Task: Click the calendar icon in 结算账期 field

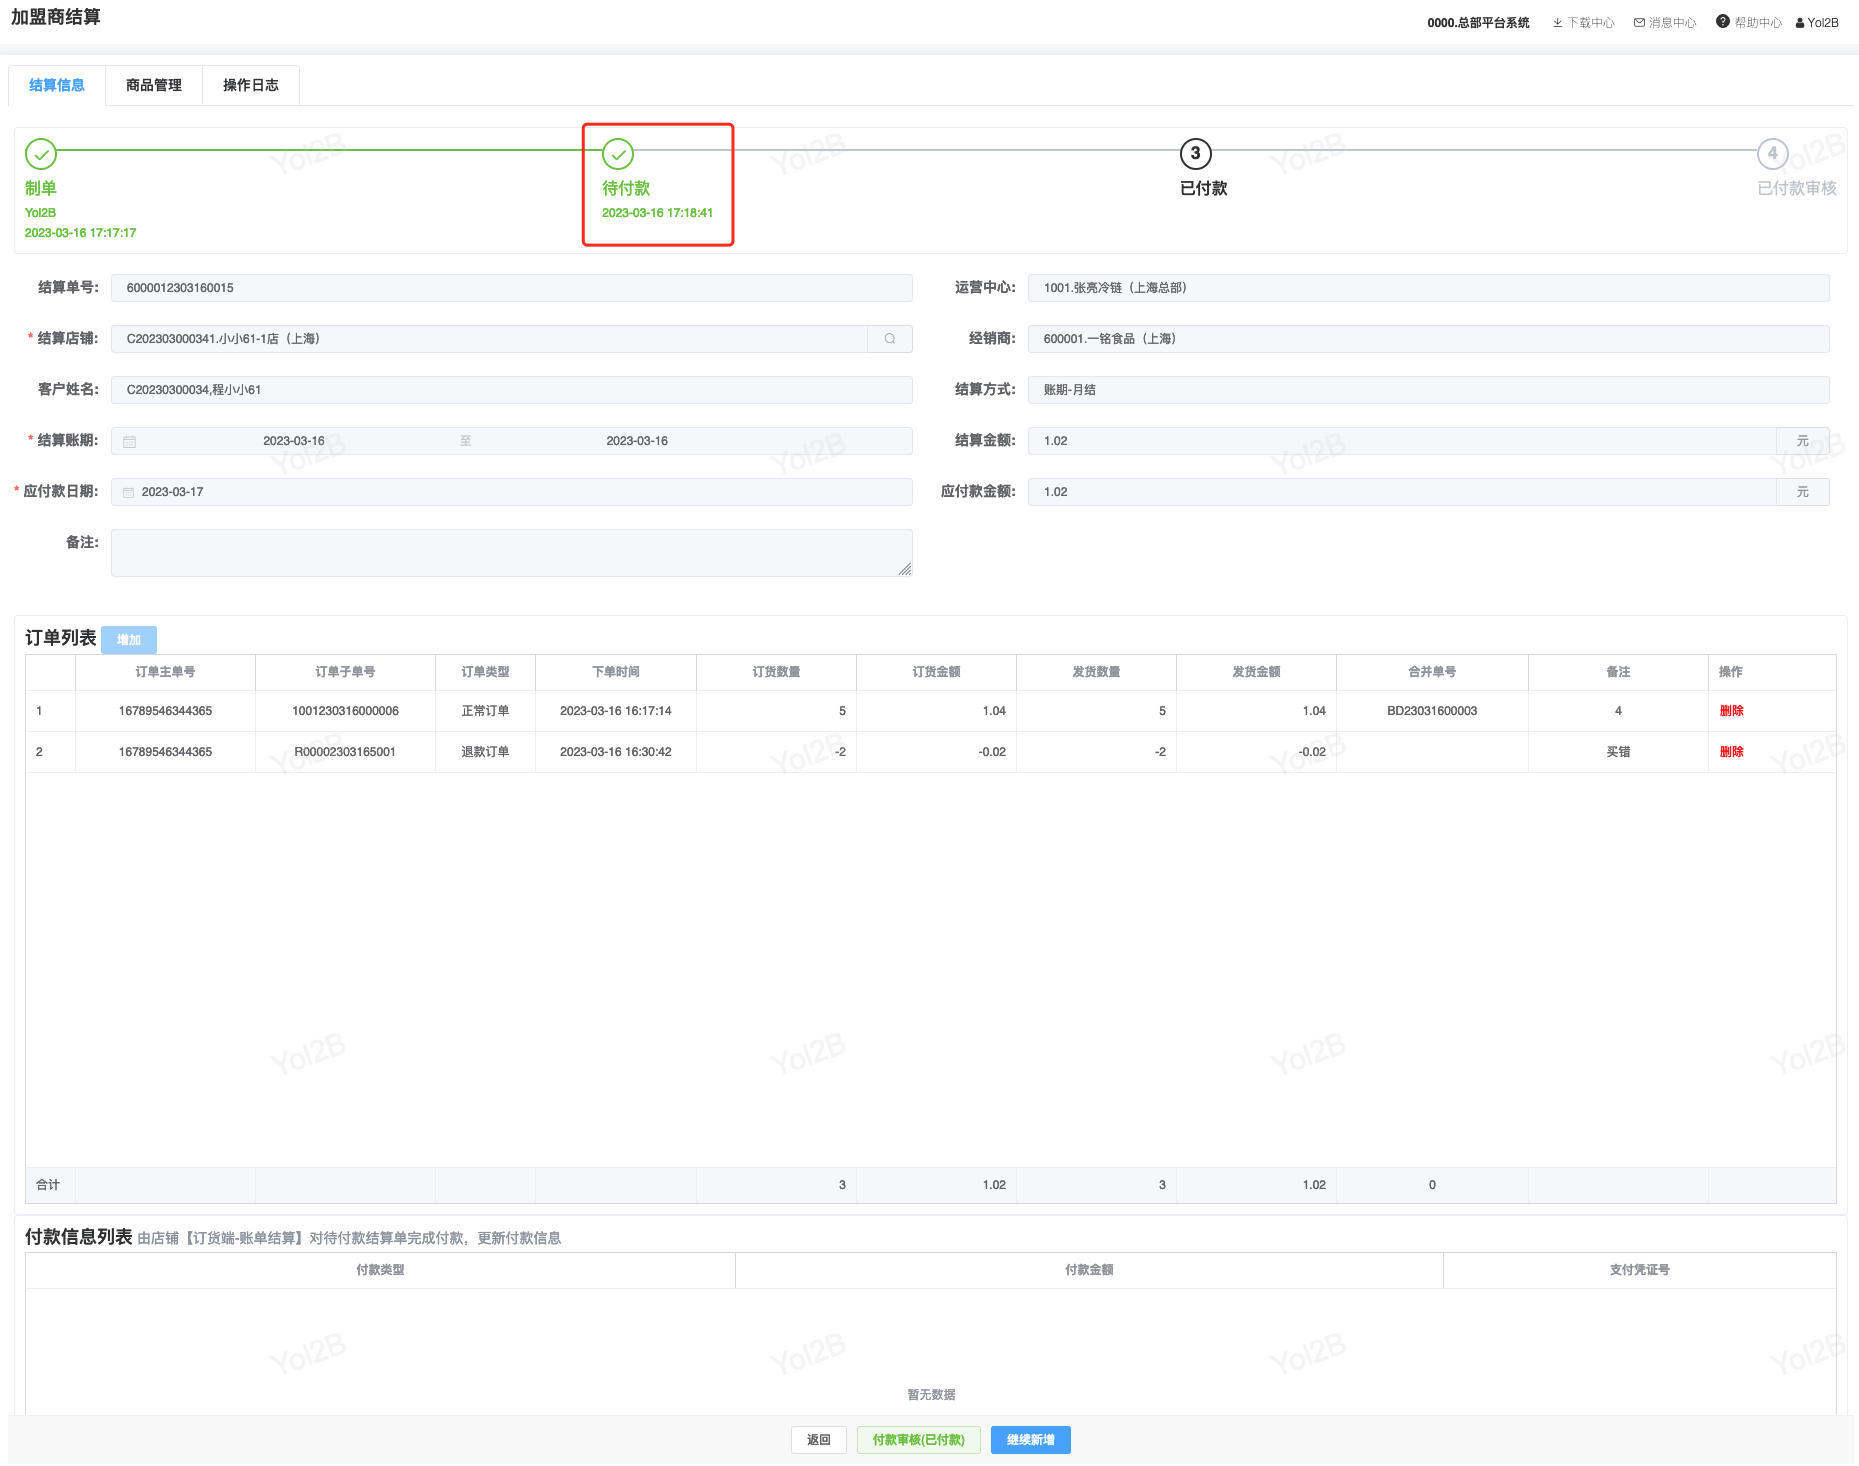Action: coord(129,441)
